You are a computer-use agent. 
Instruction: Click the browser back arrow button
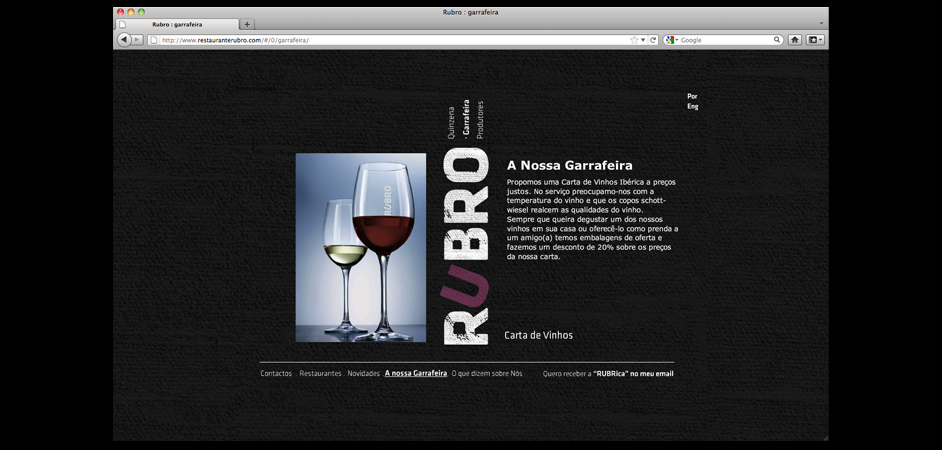[124, 40]
